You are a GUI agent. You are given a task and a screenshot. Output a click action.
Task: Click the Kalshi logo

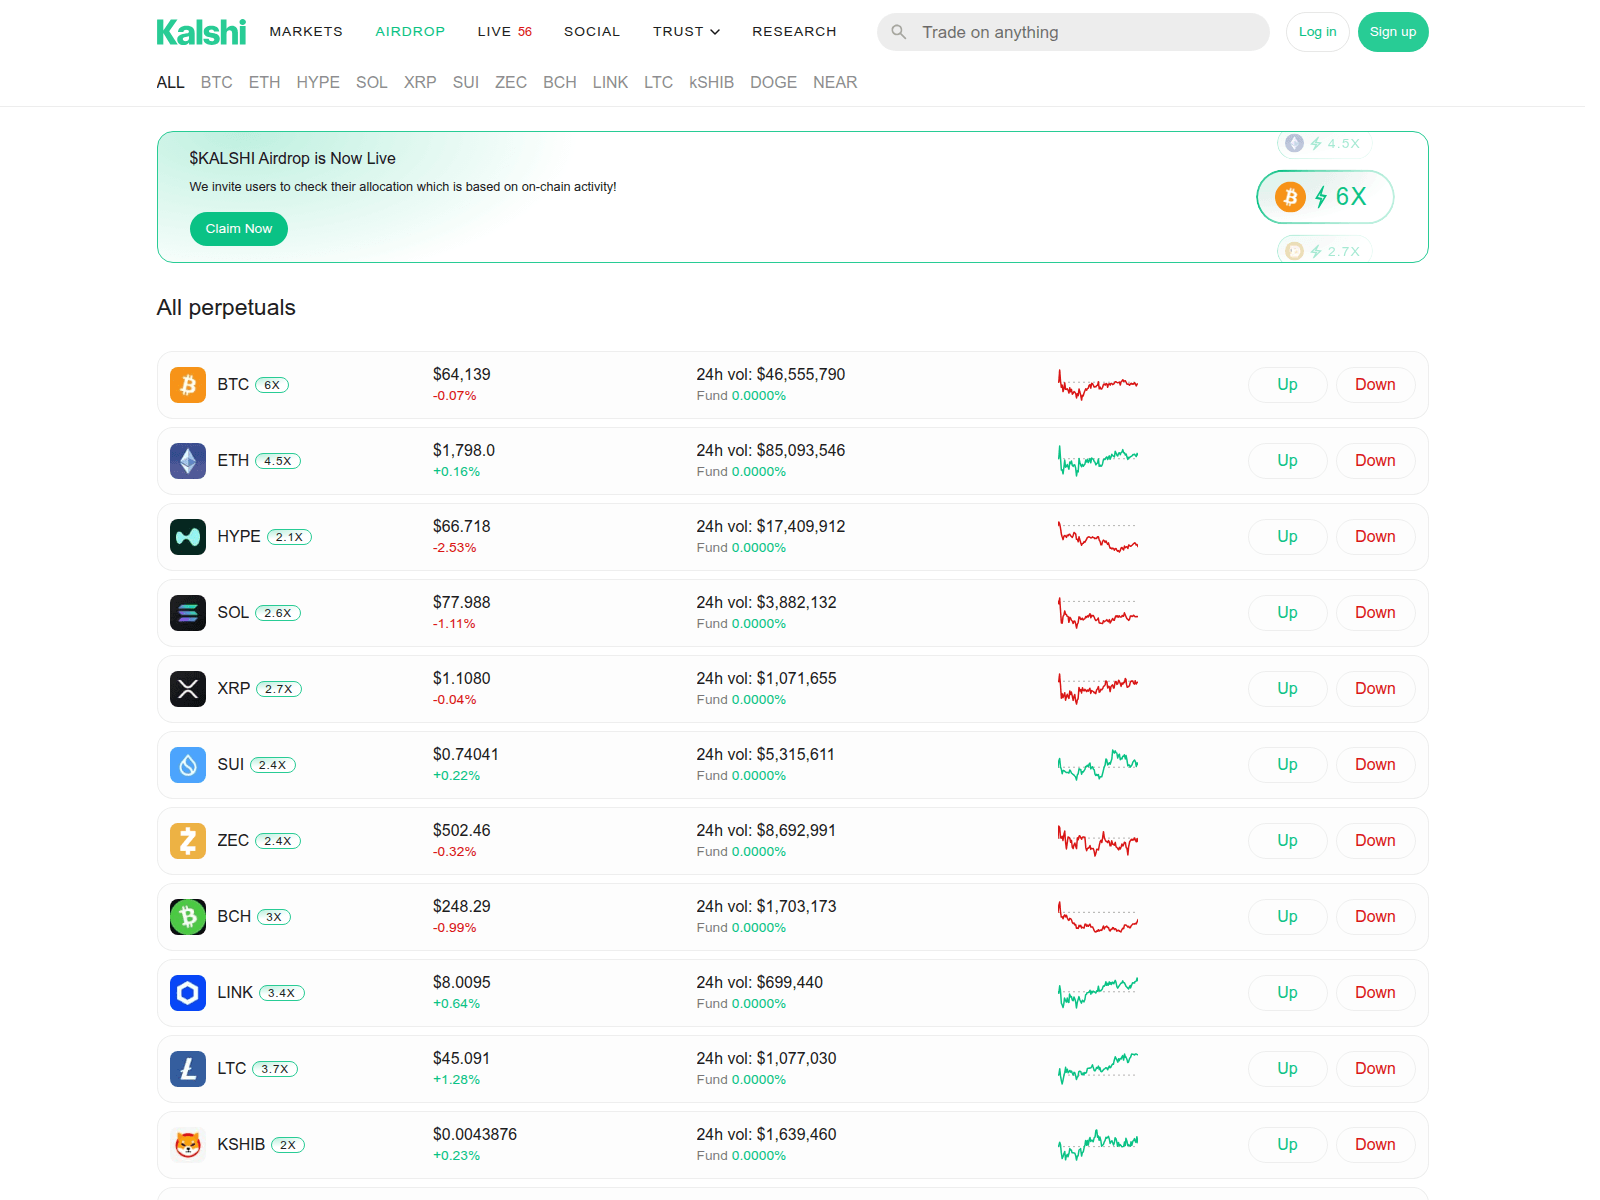pos(201,32)
